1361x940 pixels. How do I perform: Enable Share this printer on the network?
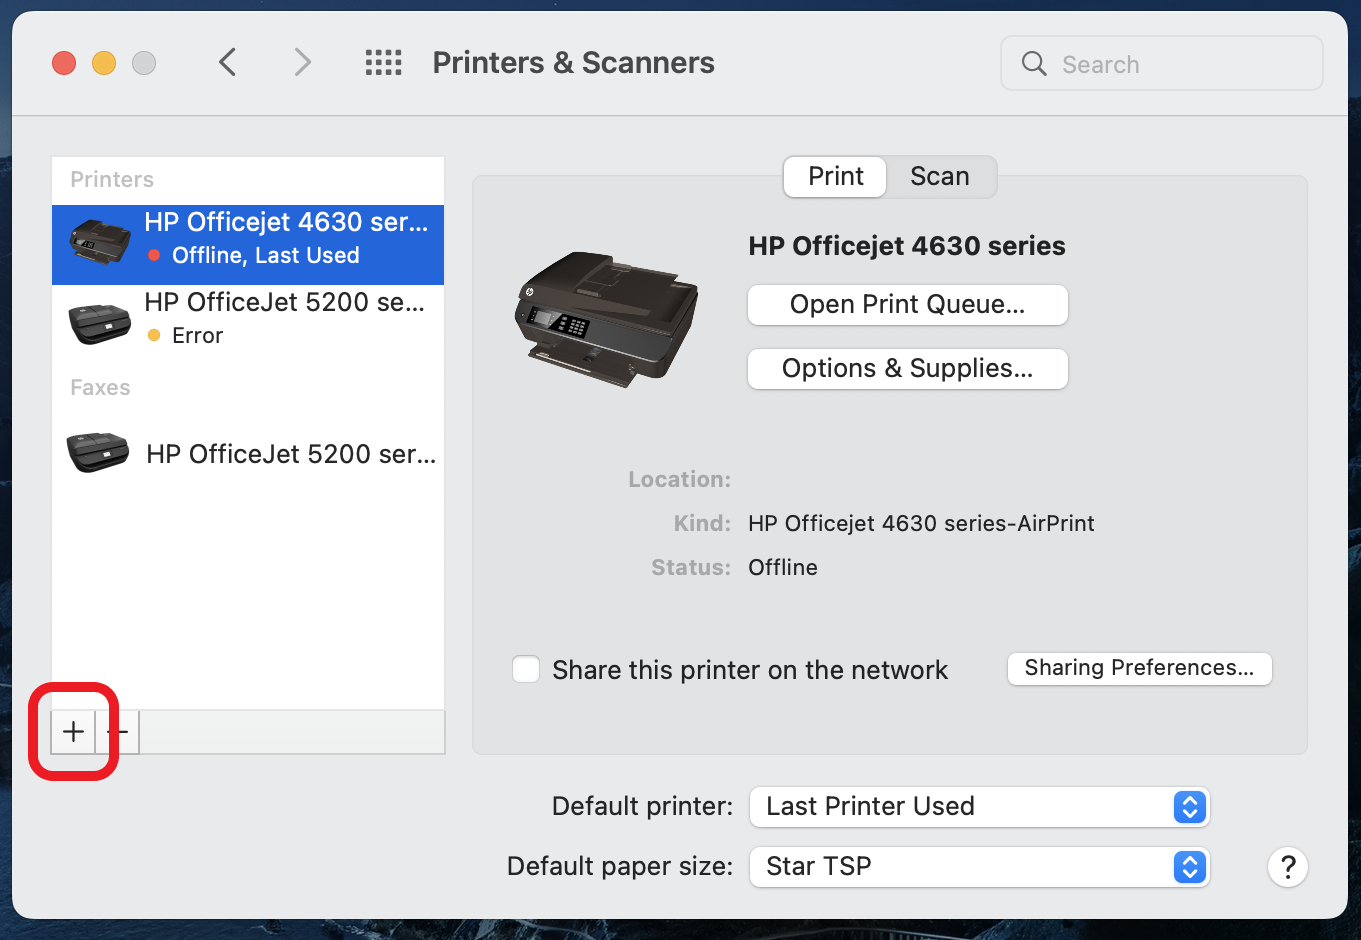526,669
